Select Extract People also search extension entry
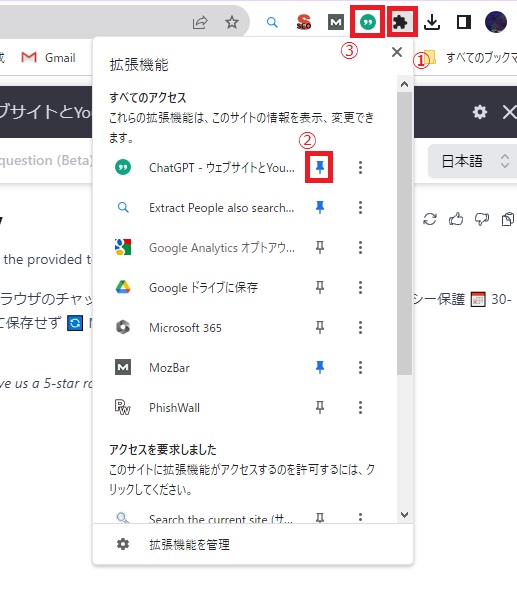Viewport: 517px width, 604px height. click(222, 208)
